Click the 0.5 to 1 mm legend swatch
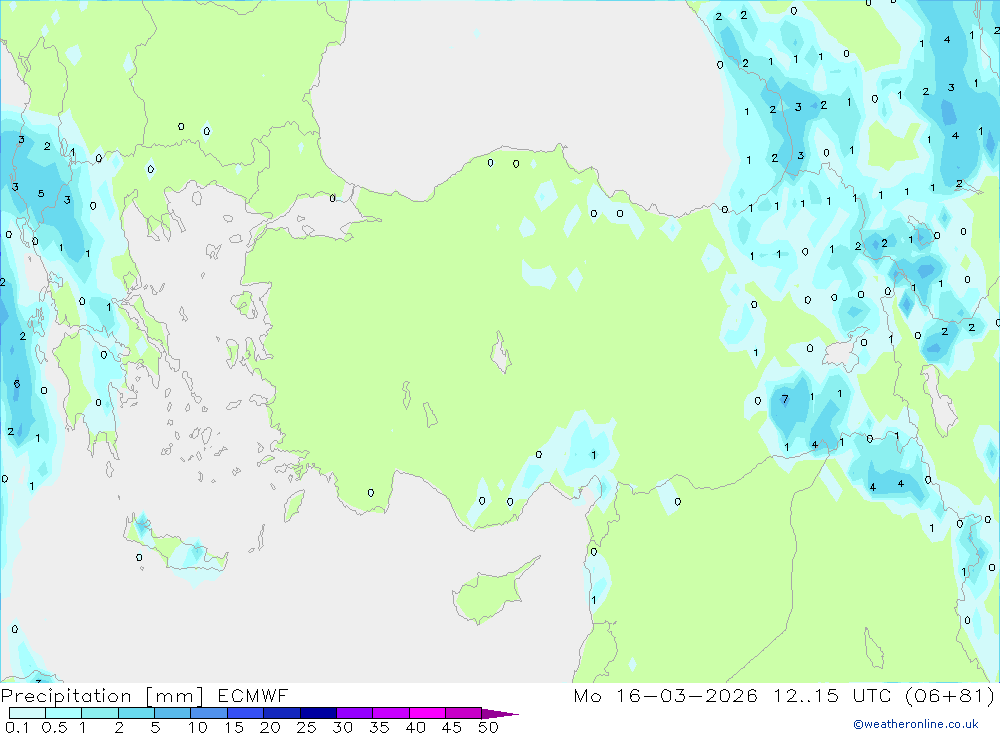Viewport: 1000px width, 733px height. click(x=63, y=713)
